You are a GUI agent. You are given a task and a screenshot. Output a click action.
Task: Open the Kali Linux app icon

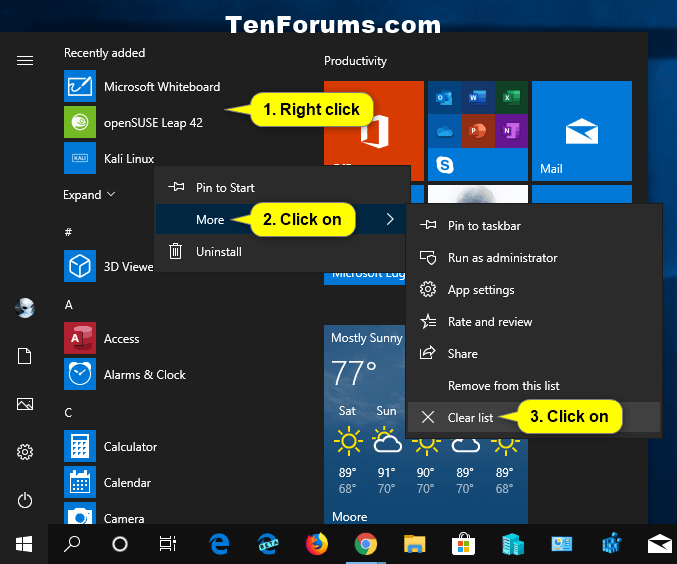click(x=80, y=158)
